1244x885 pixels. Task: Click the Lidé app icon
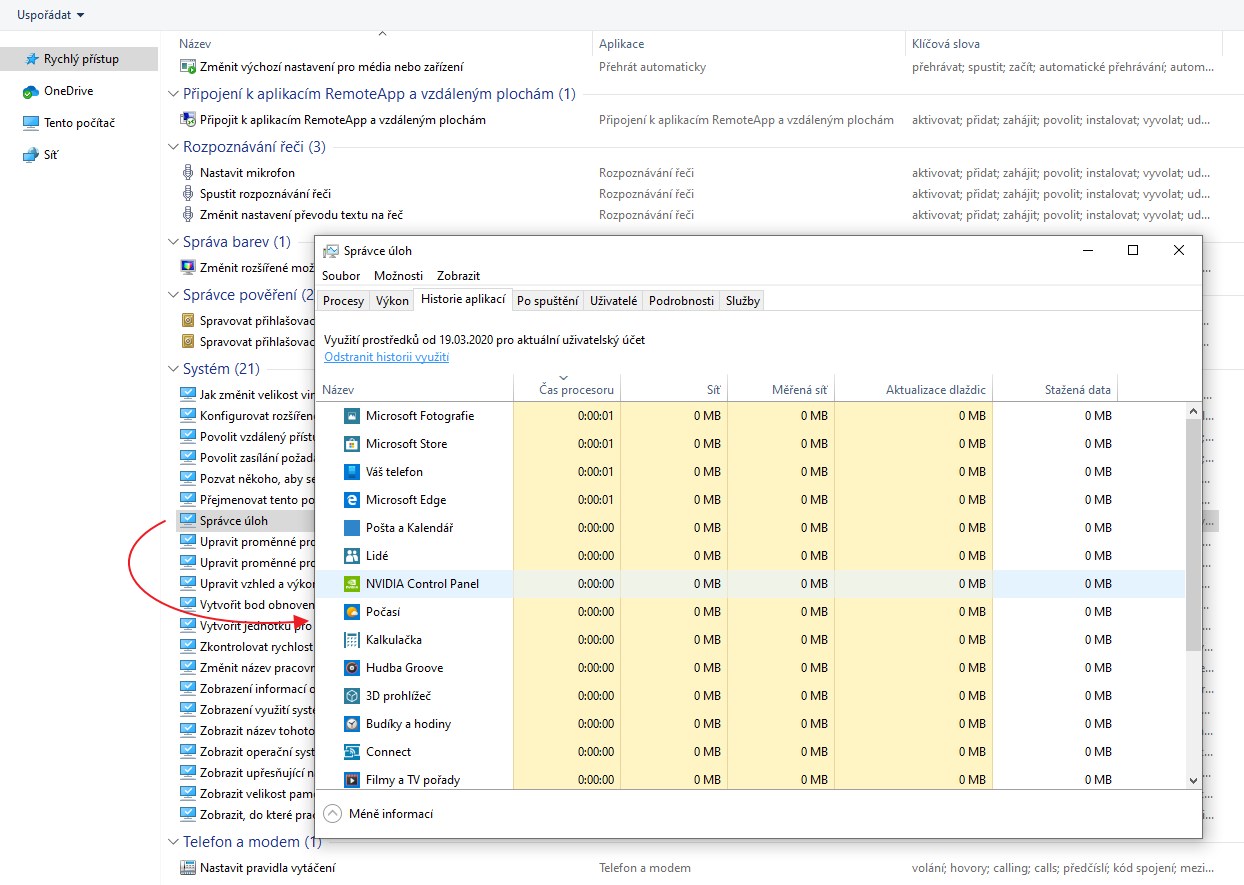(351, 556)
